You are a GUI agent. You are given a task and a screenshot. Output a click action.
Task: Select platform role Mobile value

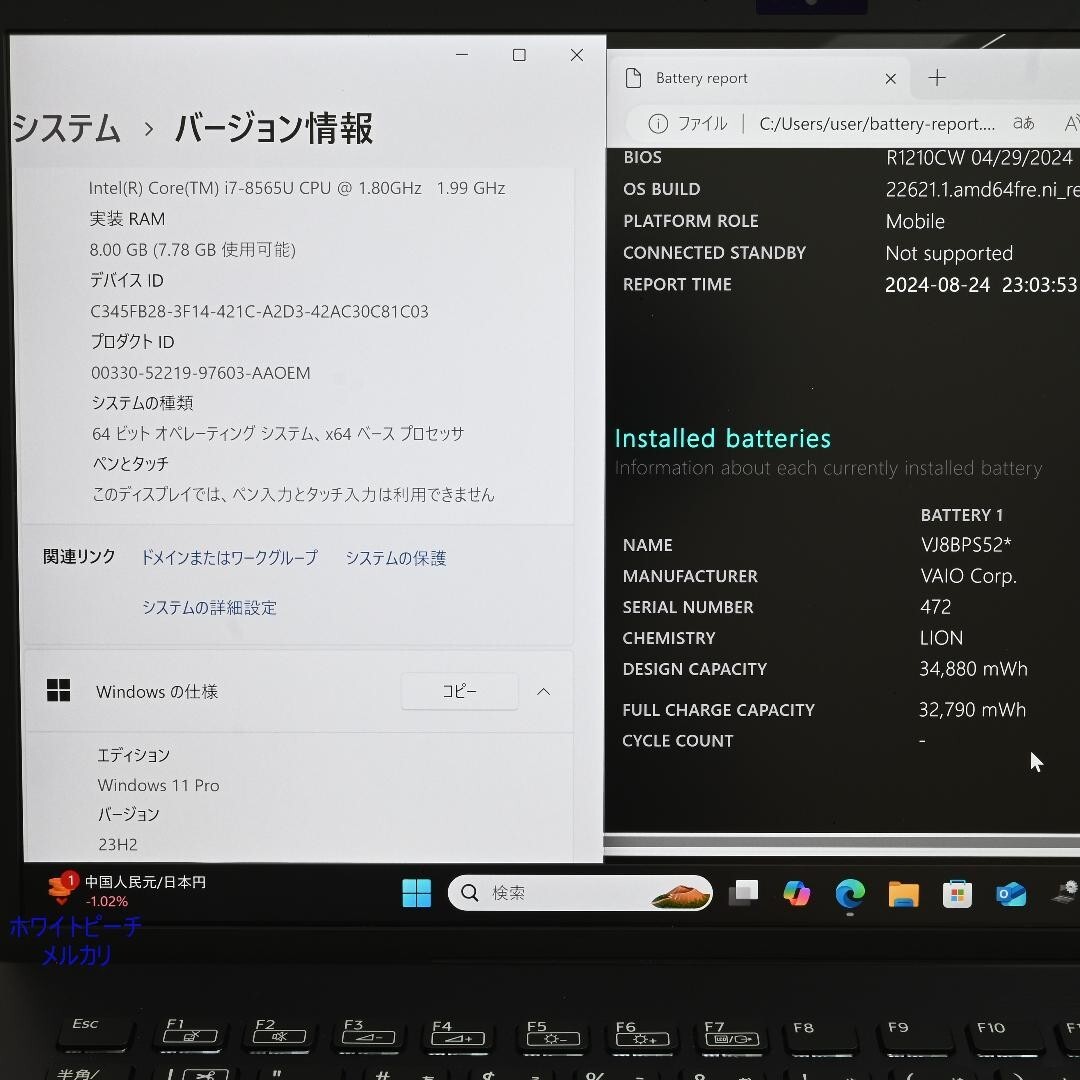[915, 221]
